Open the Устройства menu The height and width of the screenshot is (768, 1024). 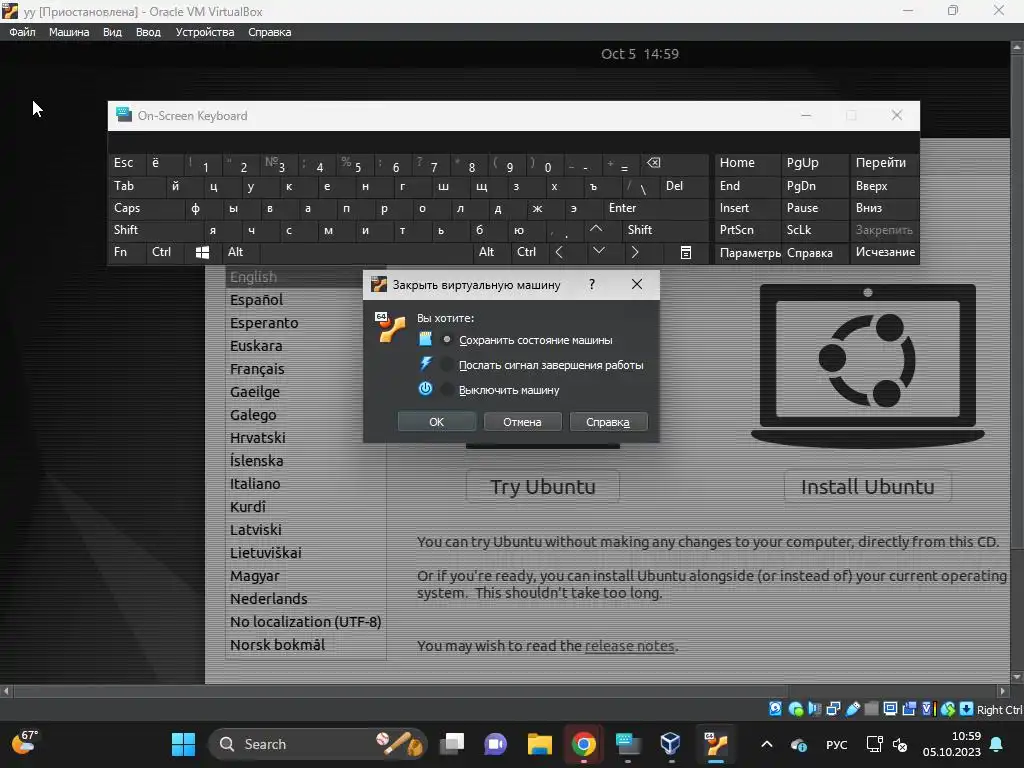[x=205, y=32]
